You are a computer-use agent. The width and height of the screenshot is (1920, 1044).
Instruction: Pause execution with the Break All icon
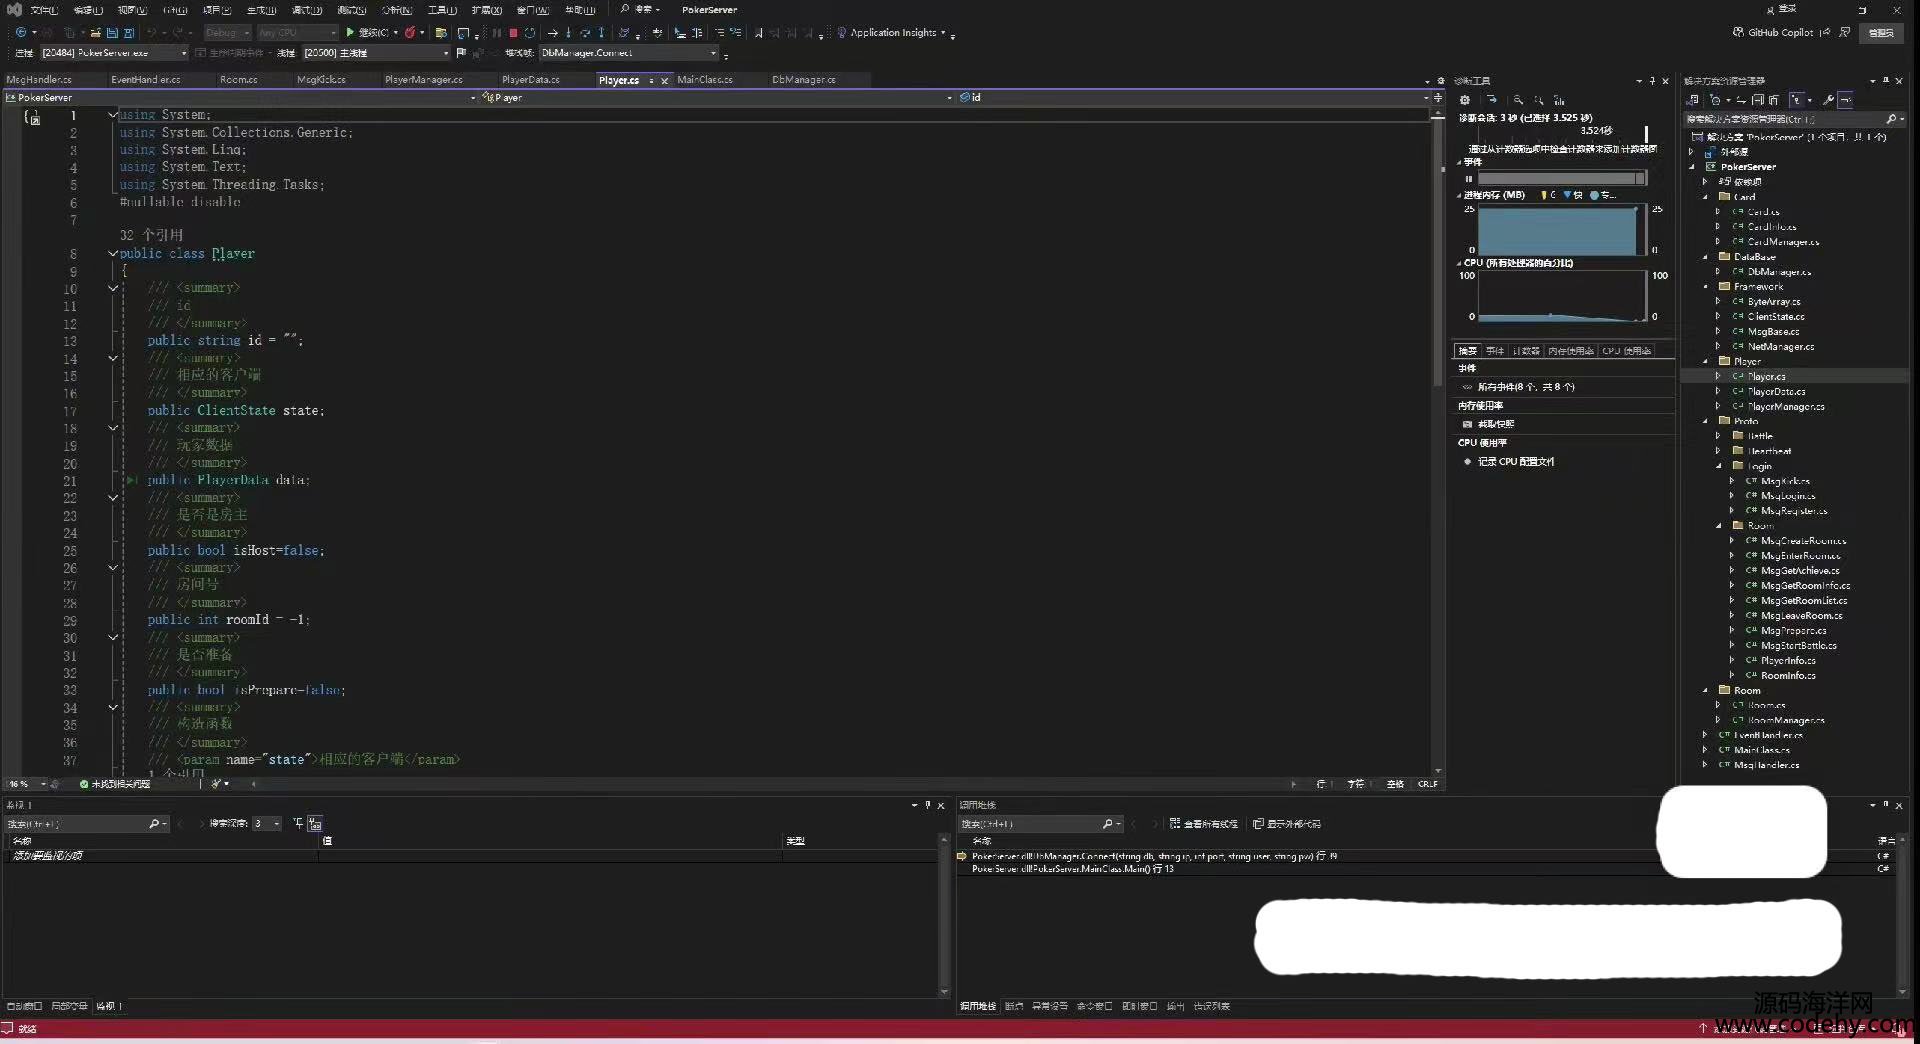496,32
